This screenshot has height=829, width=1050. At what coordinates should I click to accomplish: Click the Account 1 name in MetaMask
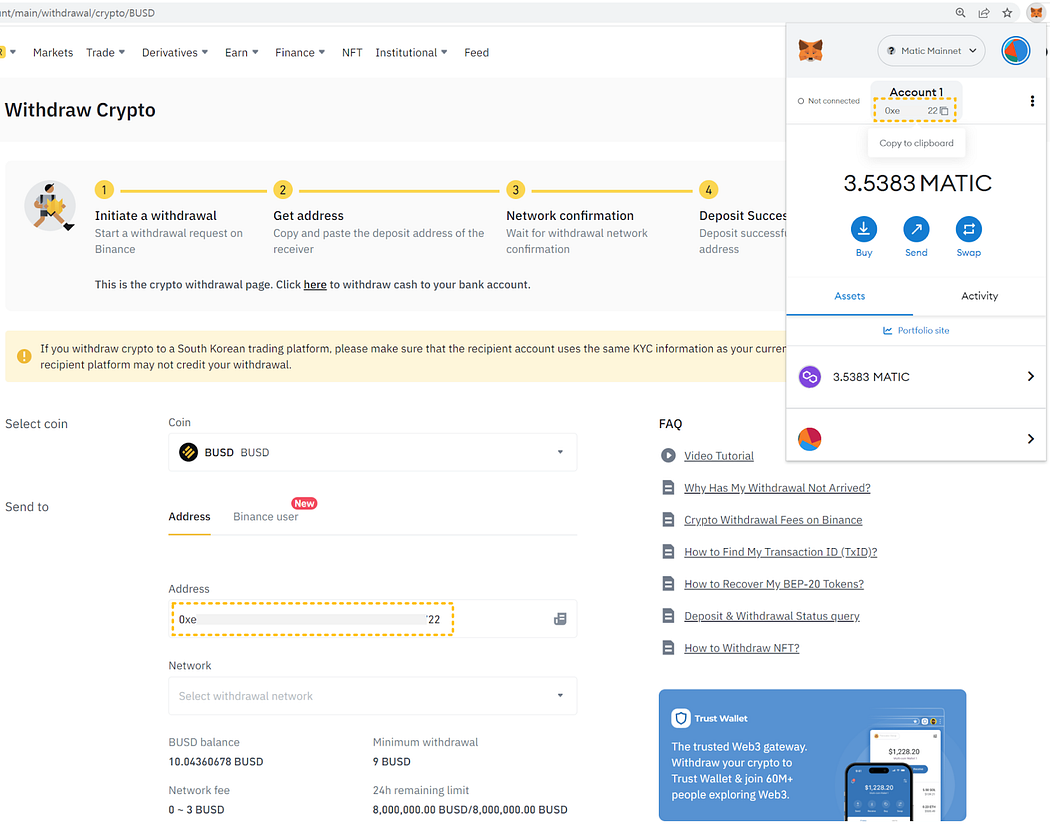click(x=916, y=92)
